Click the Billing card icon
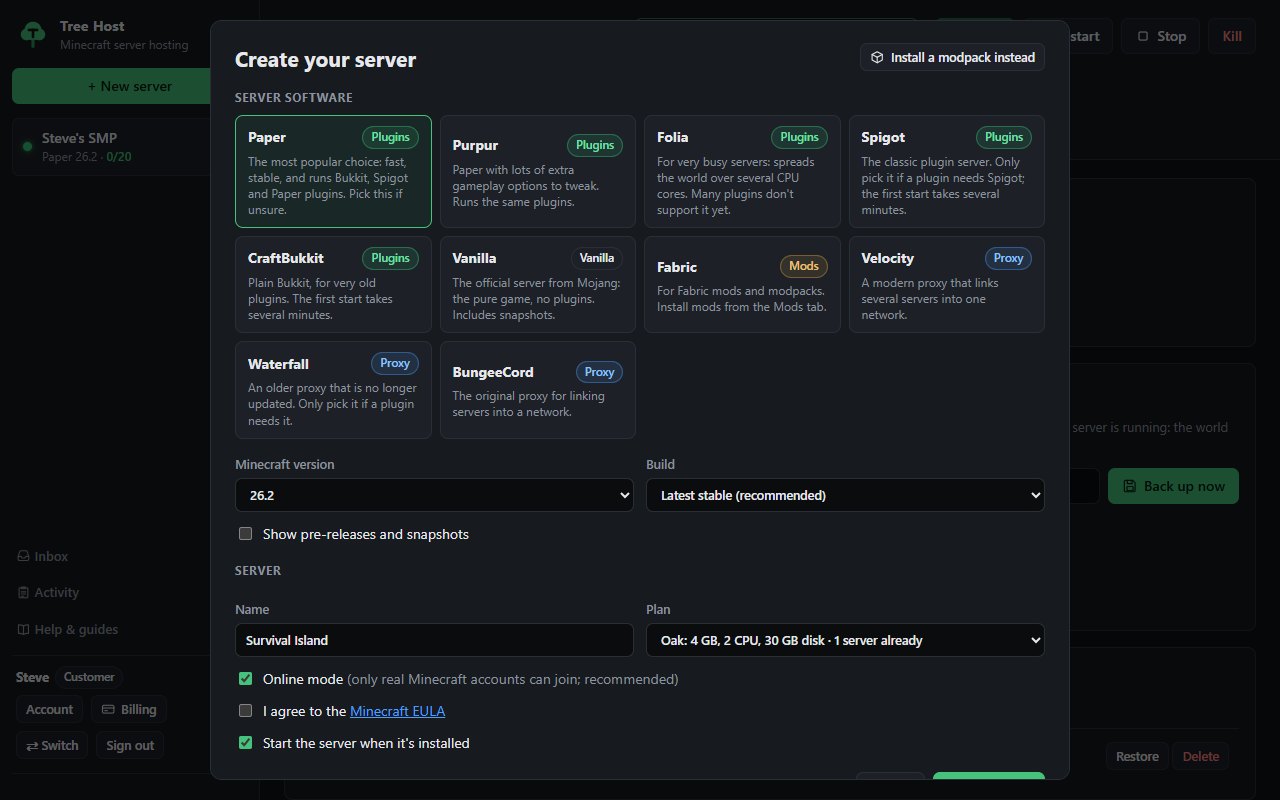Screen dimensions: 1280x800 pos(108,709)
